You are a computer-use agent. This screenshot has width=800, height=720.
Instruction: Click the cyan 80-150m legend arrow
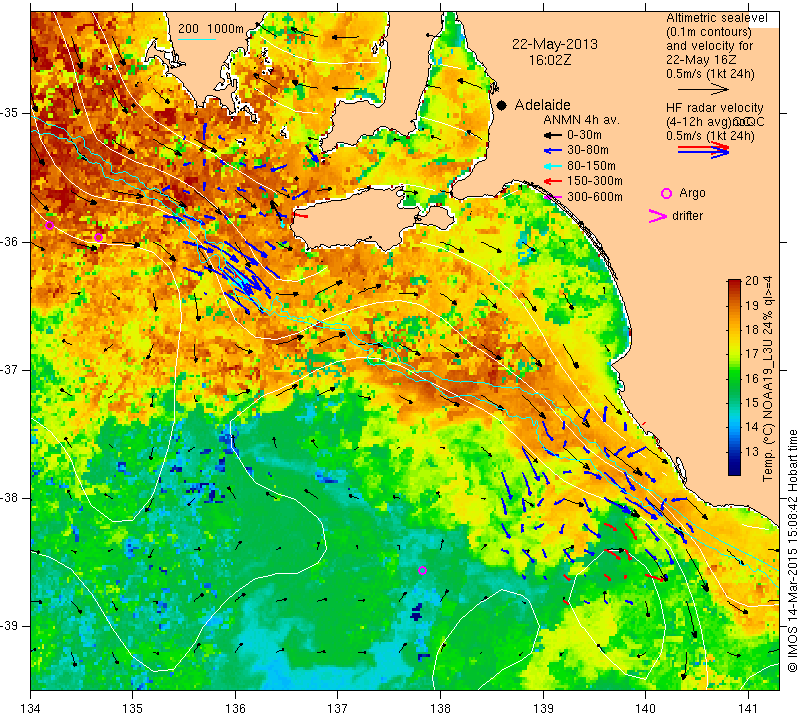[552, 166]
